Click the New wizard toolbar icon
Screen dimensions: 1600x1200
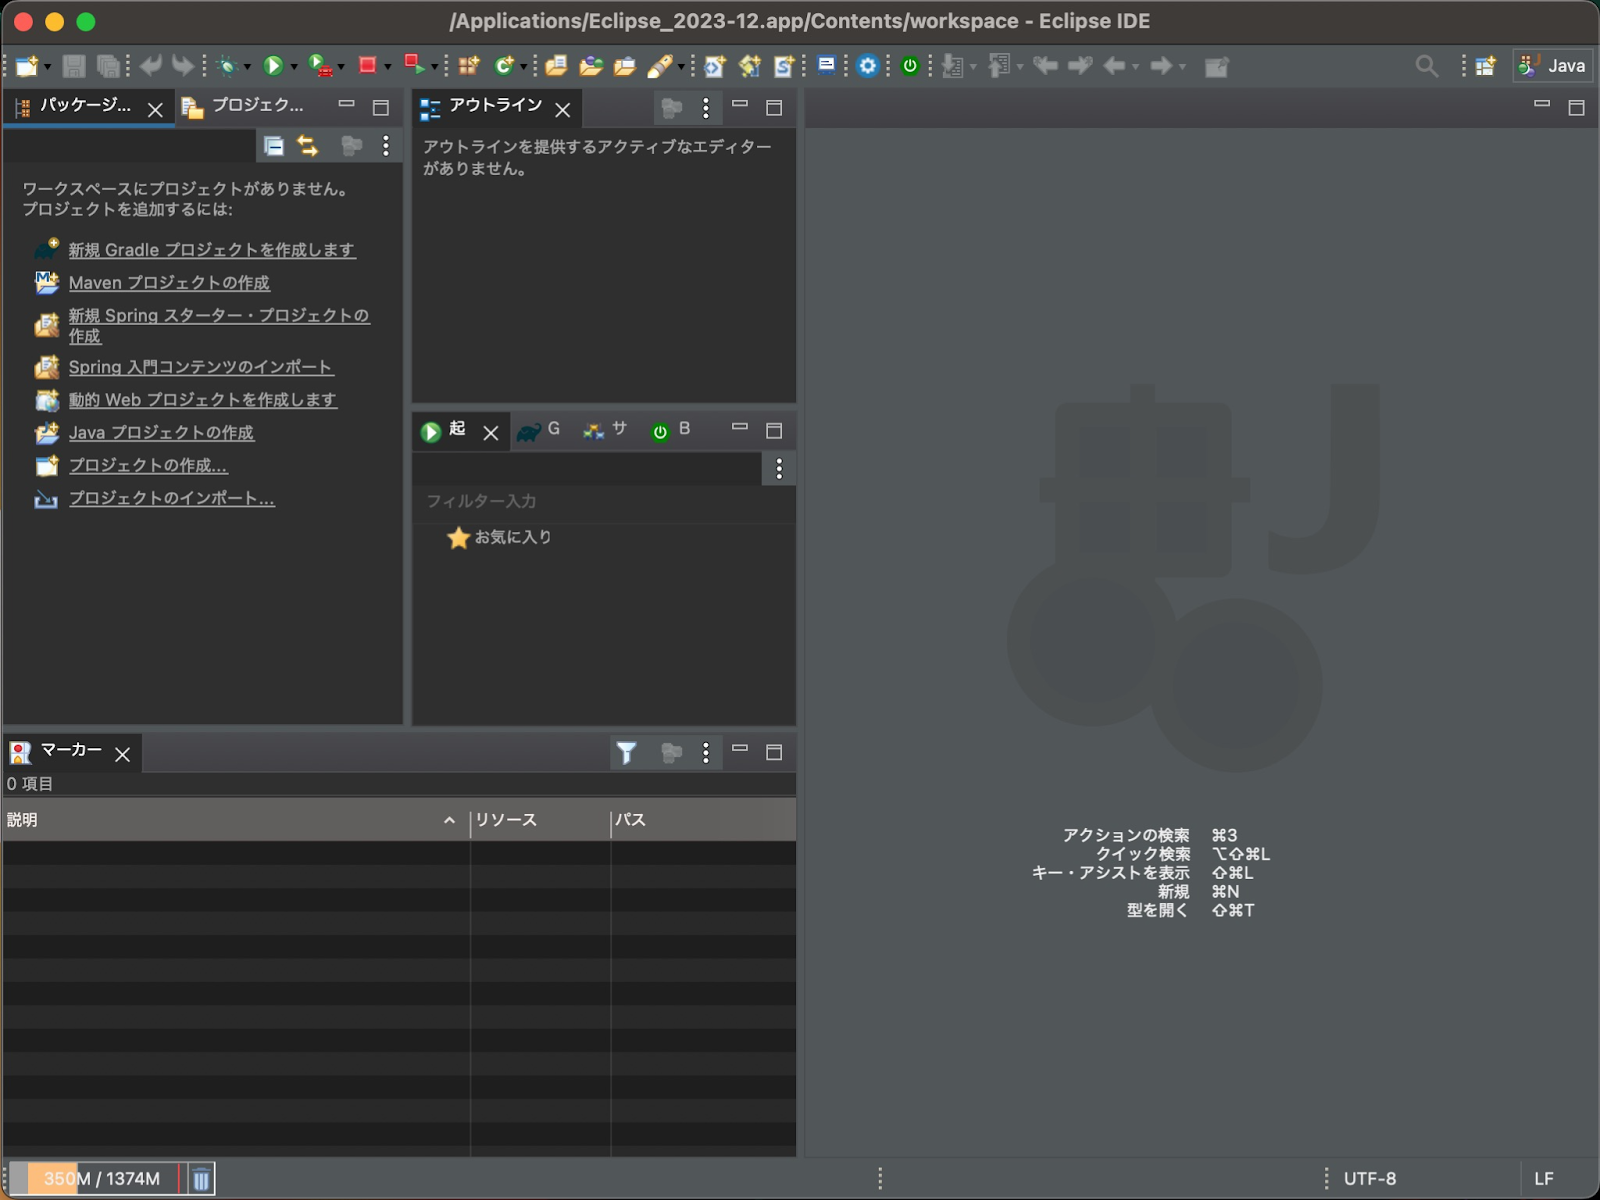click(x=26, y=66)
